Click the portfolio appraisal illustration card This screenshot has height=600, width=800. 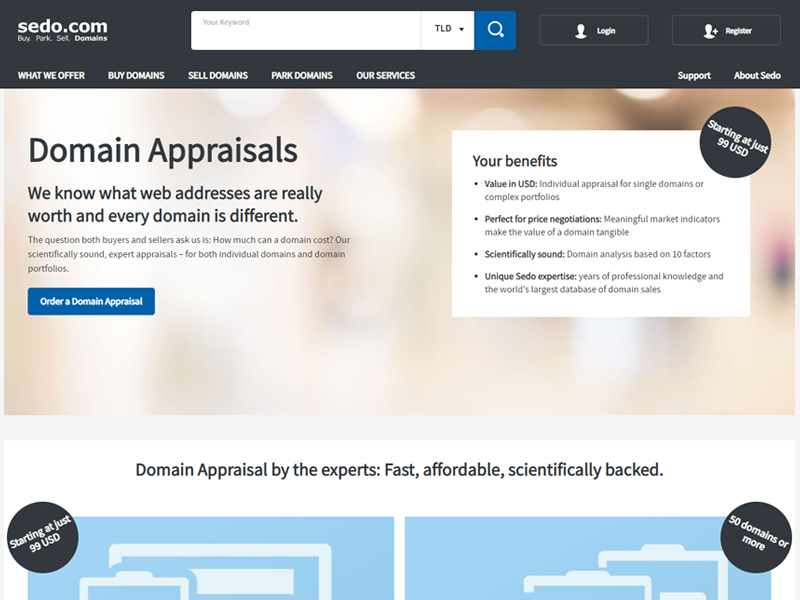pyautogui.click(x=588, y=559)
